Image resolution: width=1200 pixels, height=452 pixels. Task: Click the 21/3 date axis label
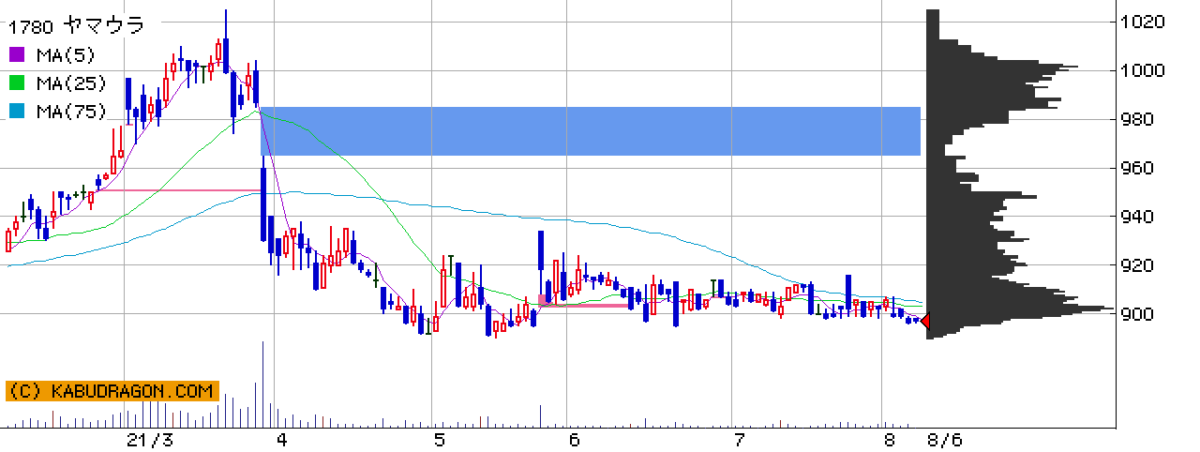pyautogui.click(x=150, y=440)
